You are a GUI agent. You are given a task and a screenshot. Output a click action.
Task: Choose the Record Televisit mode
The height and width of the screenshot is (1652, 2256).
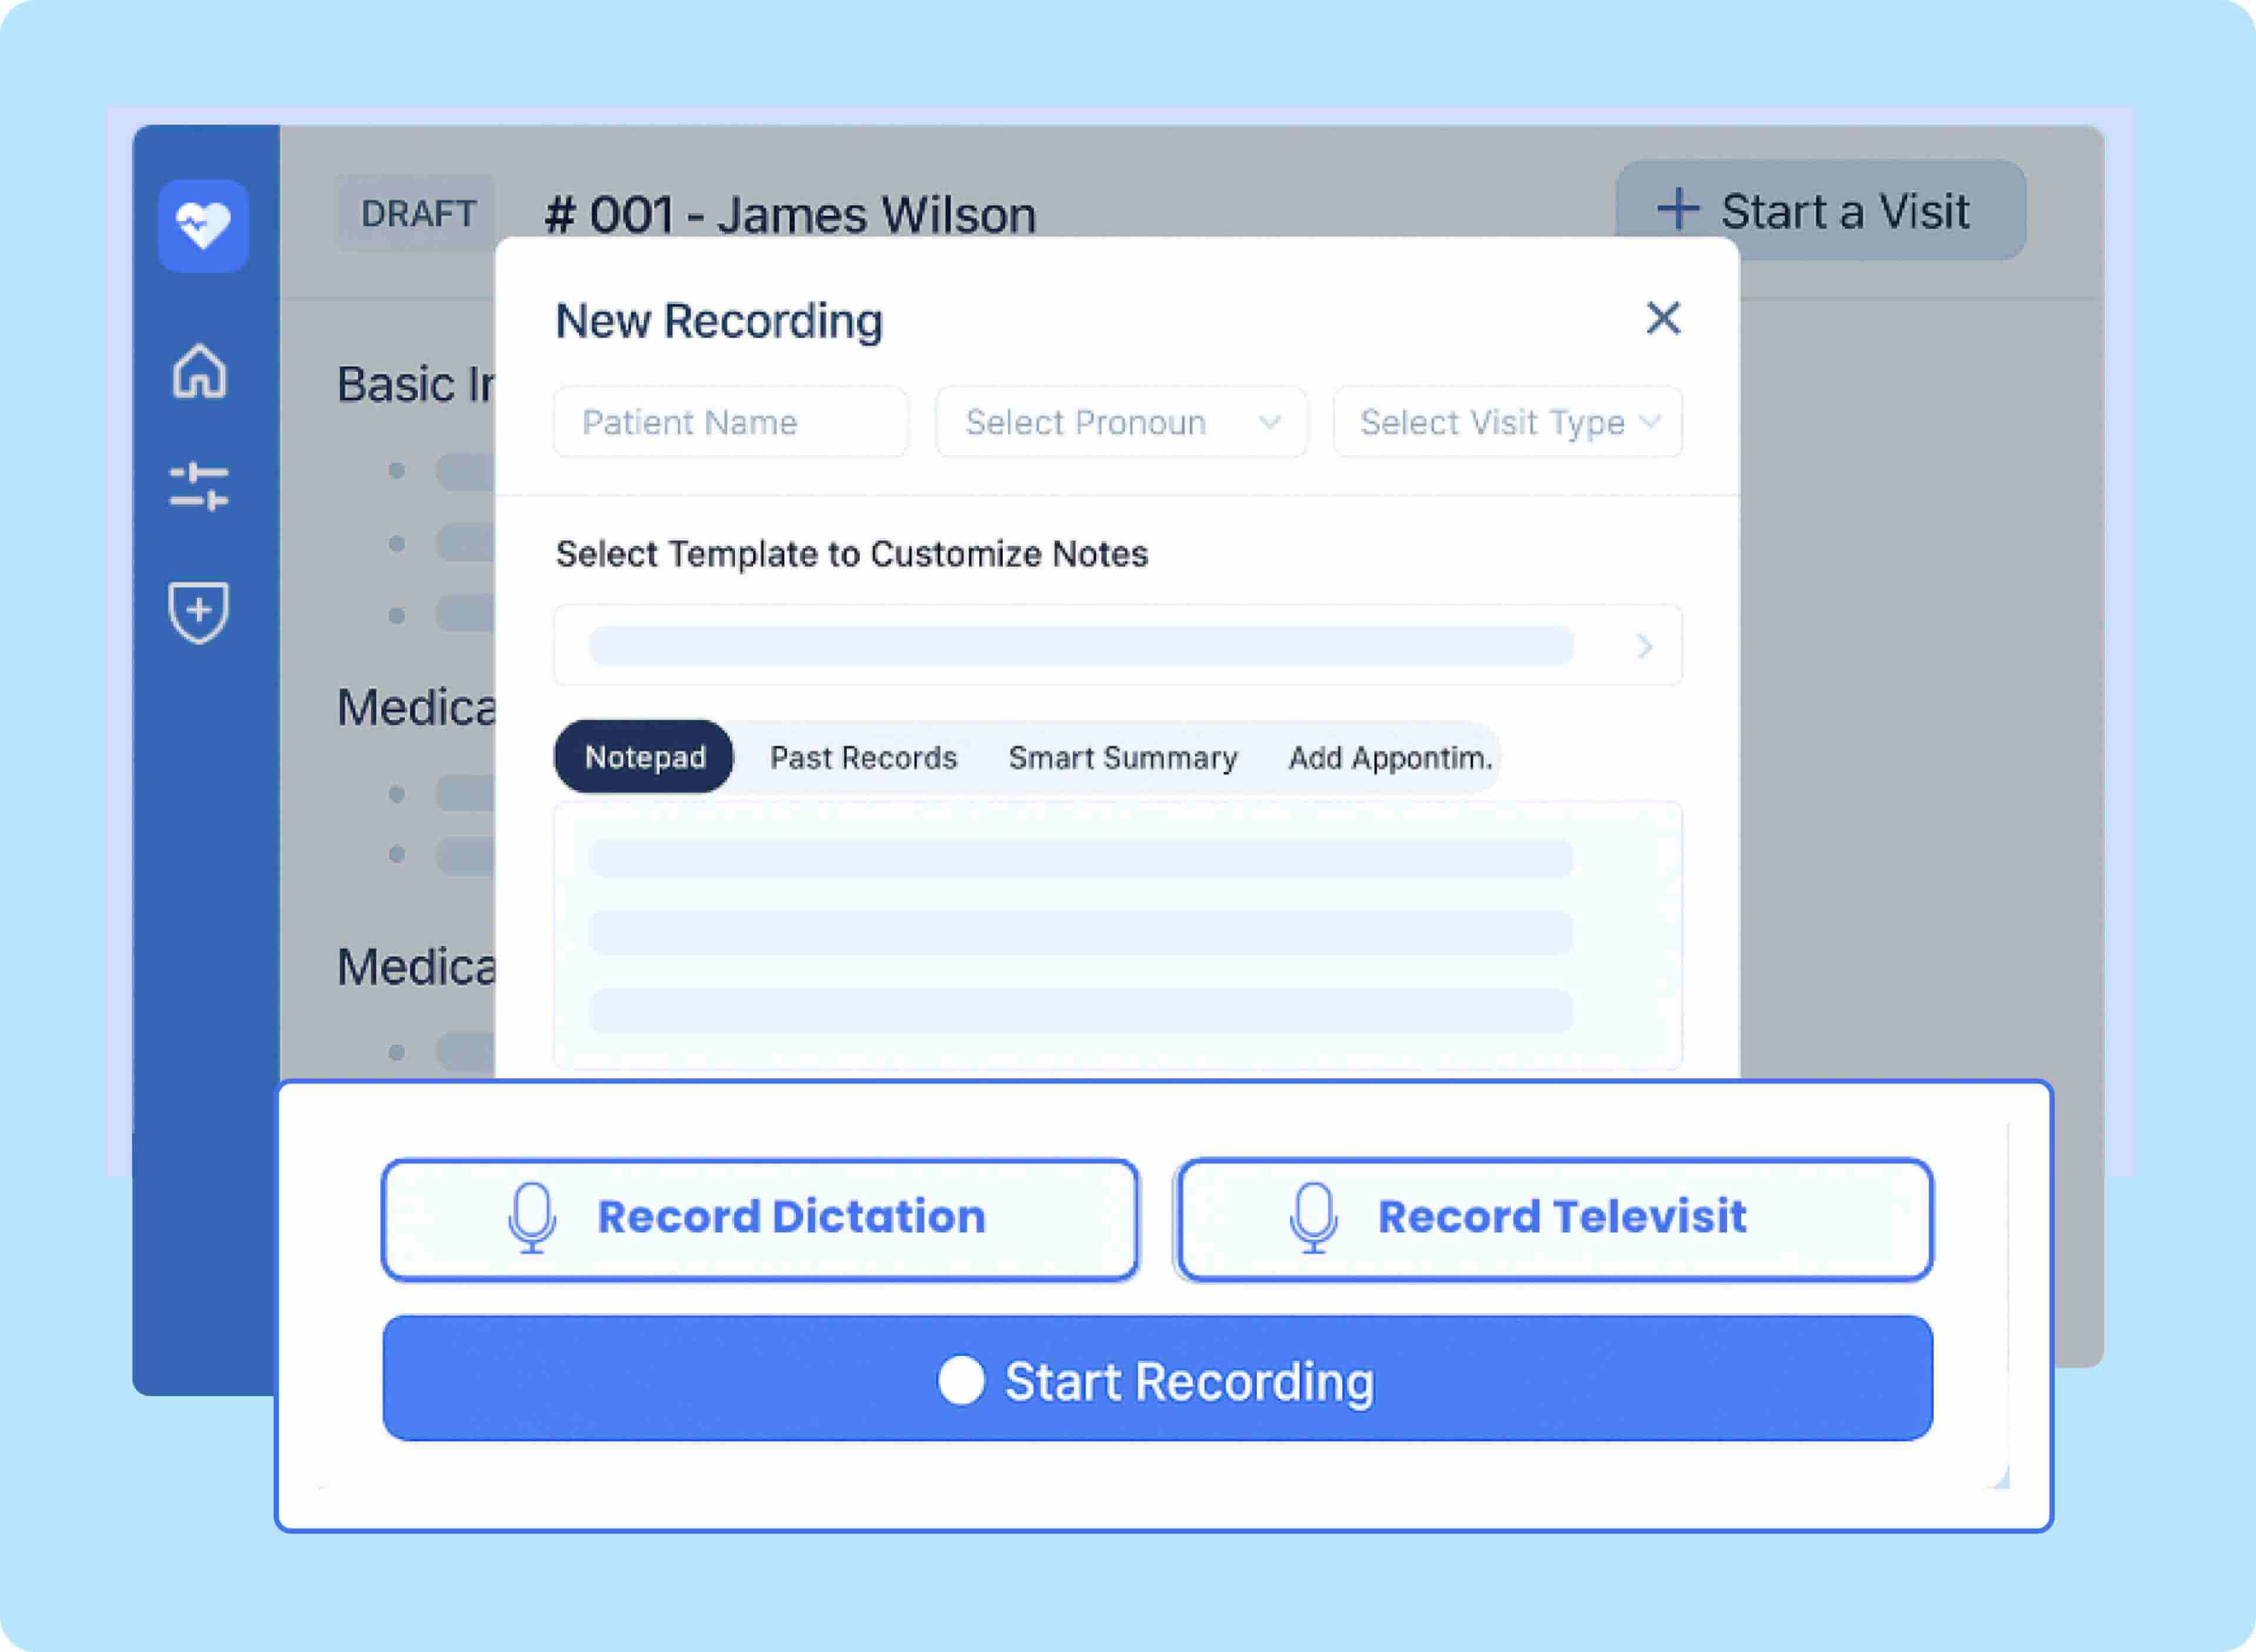coord(1555,1219)
